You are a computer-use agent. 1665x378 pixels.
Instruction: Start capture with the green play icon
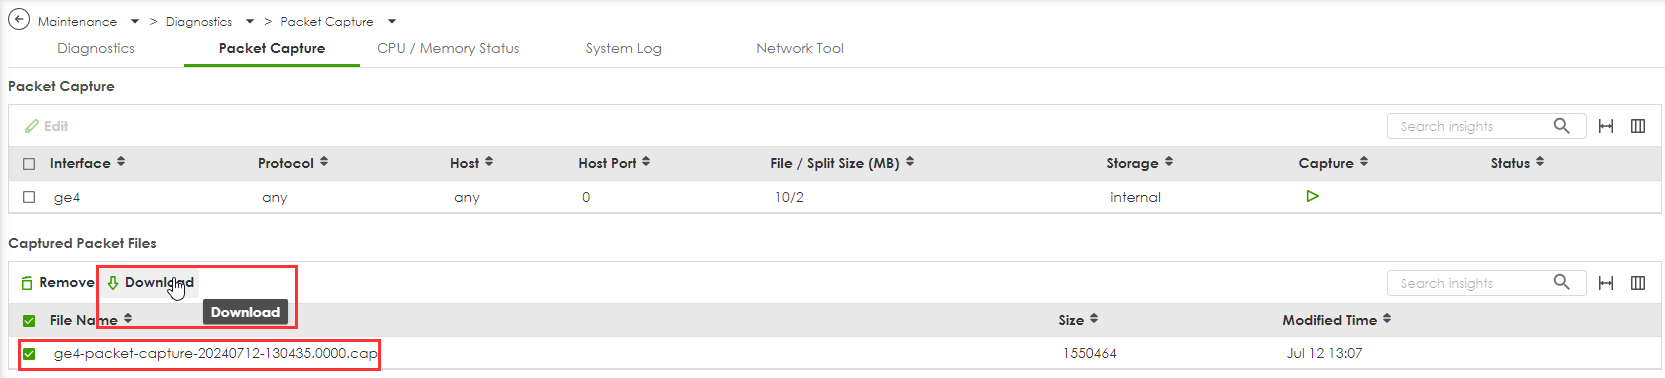(1312, 196)
